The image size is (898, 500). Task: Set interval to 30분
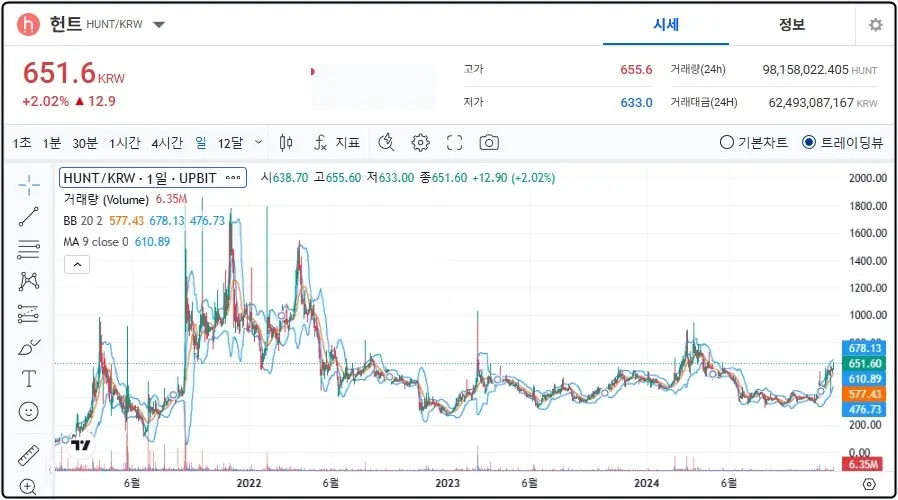pyautogui.click(x=85, y=143)
